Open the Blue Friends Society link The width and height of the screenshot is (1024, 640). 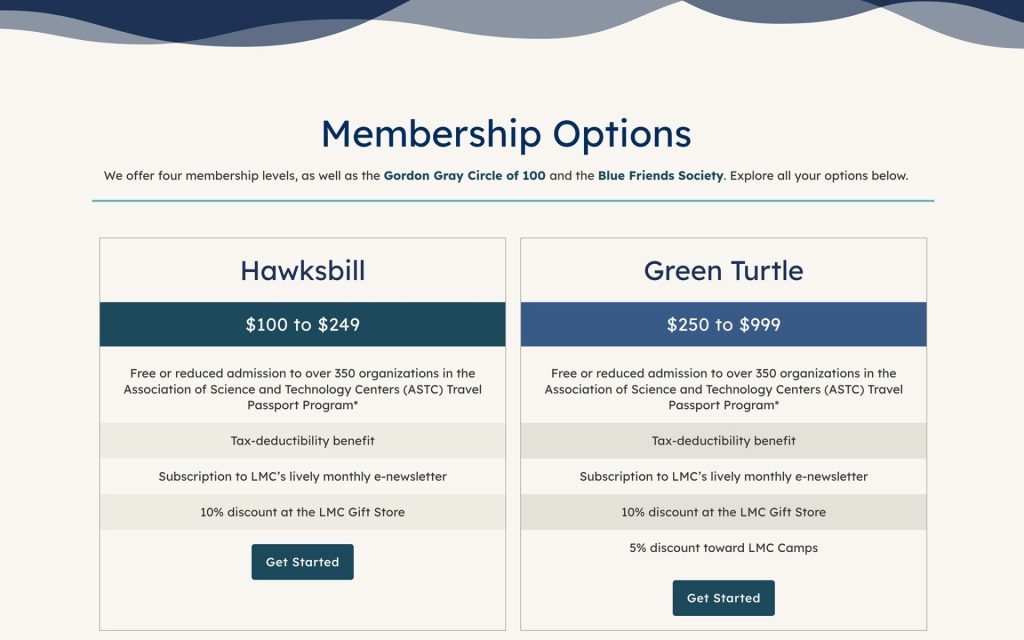(660, 176)
